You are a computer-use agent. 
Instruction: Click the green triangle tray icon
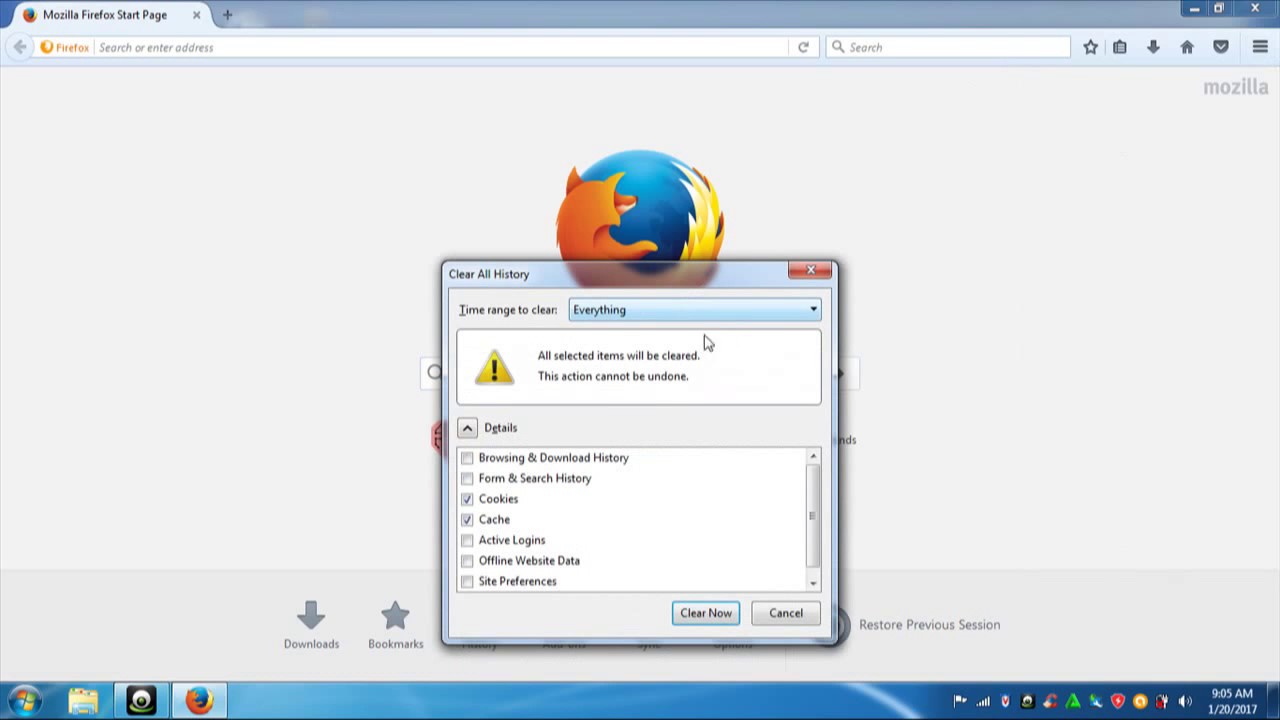pos(1073,701)
